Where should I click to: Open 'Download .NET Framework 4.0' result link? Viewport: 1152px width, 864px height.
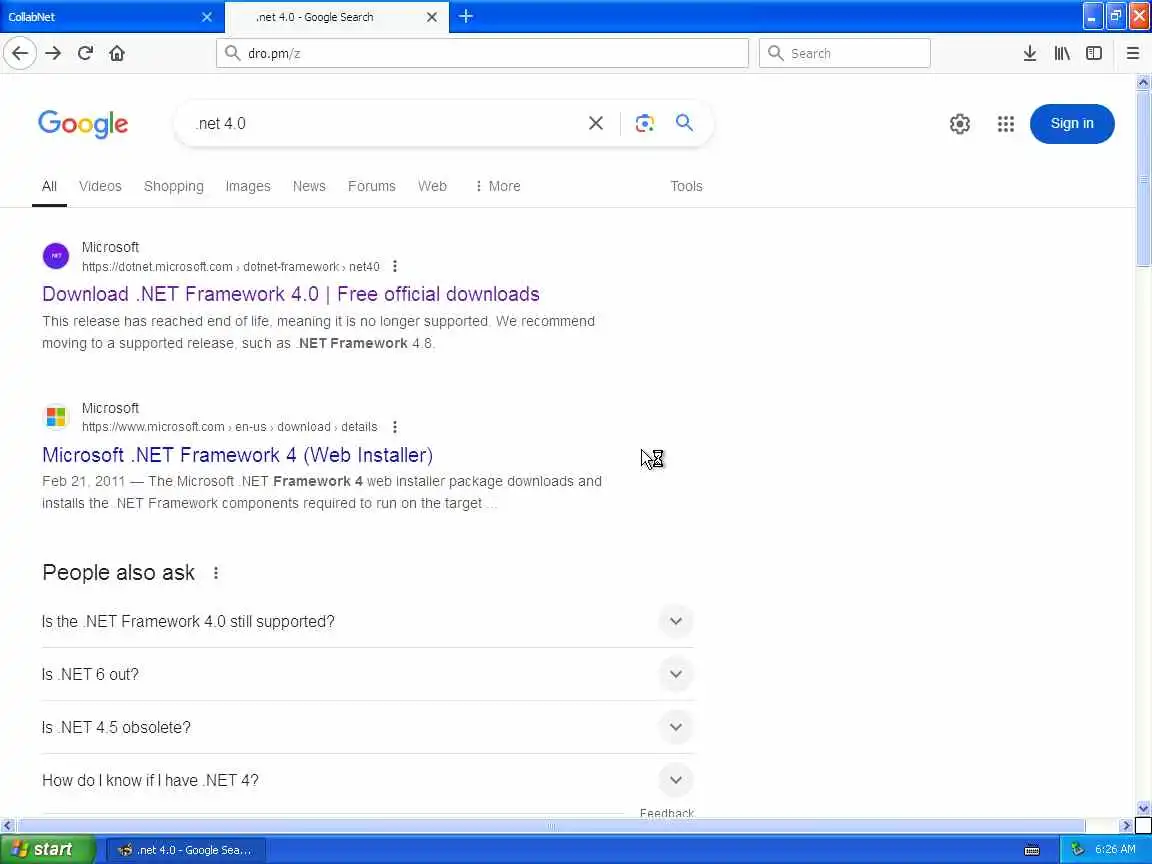point(291,294)
